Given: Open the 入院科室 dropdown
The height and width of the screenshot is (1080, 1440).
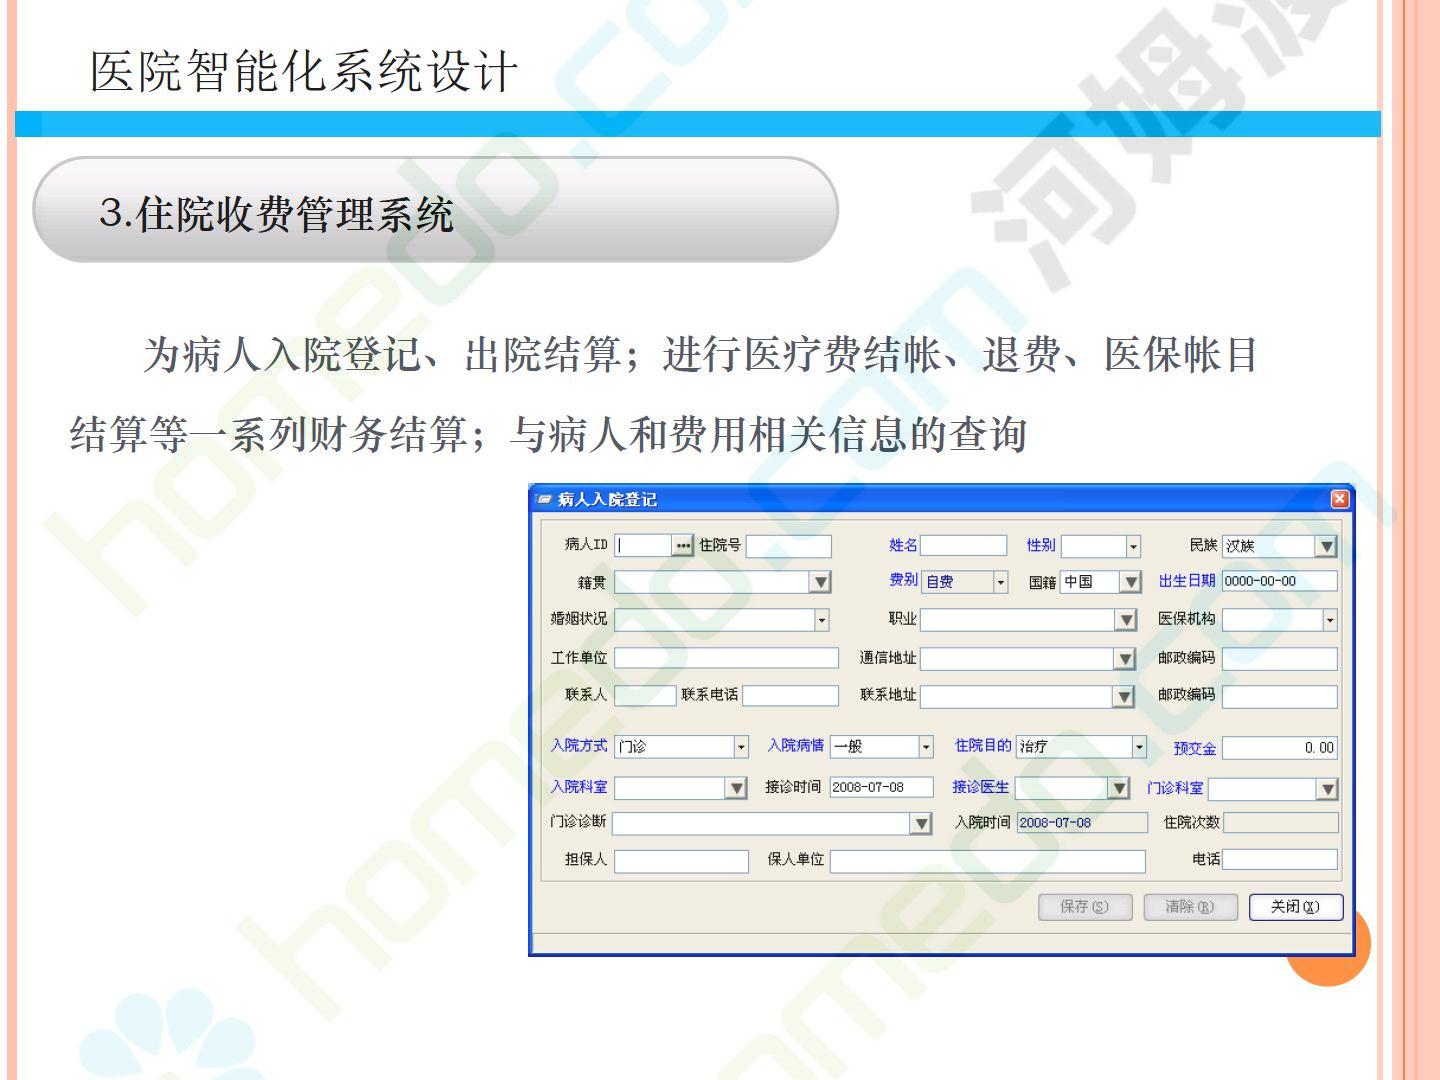Looking at the screenshot, I should (737, 788).
